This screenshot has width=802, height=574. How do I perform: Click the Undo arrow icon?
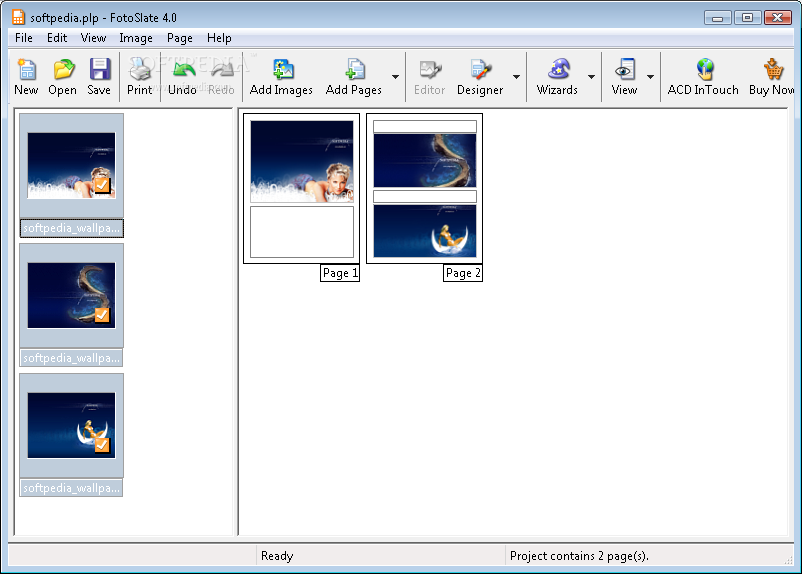[x=183, y=69]
